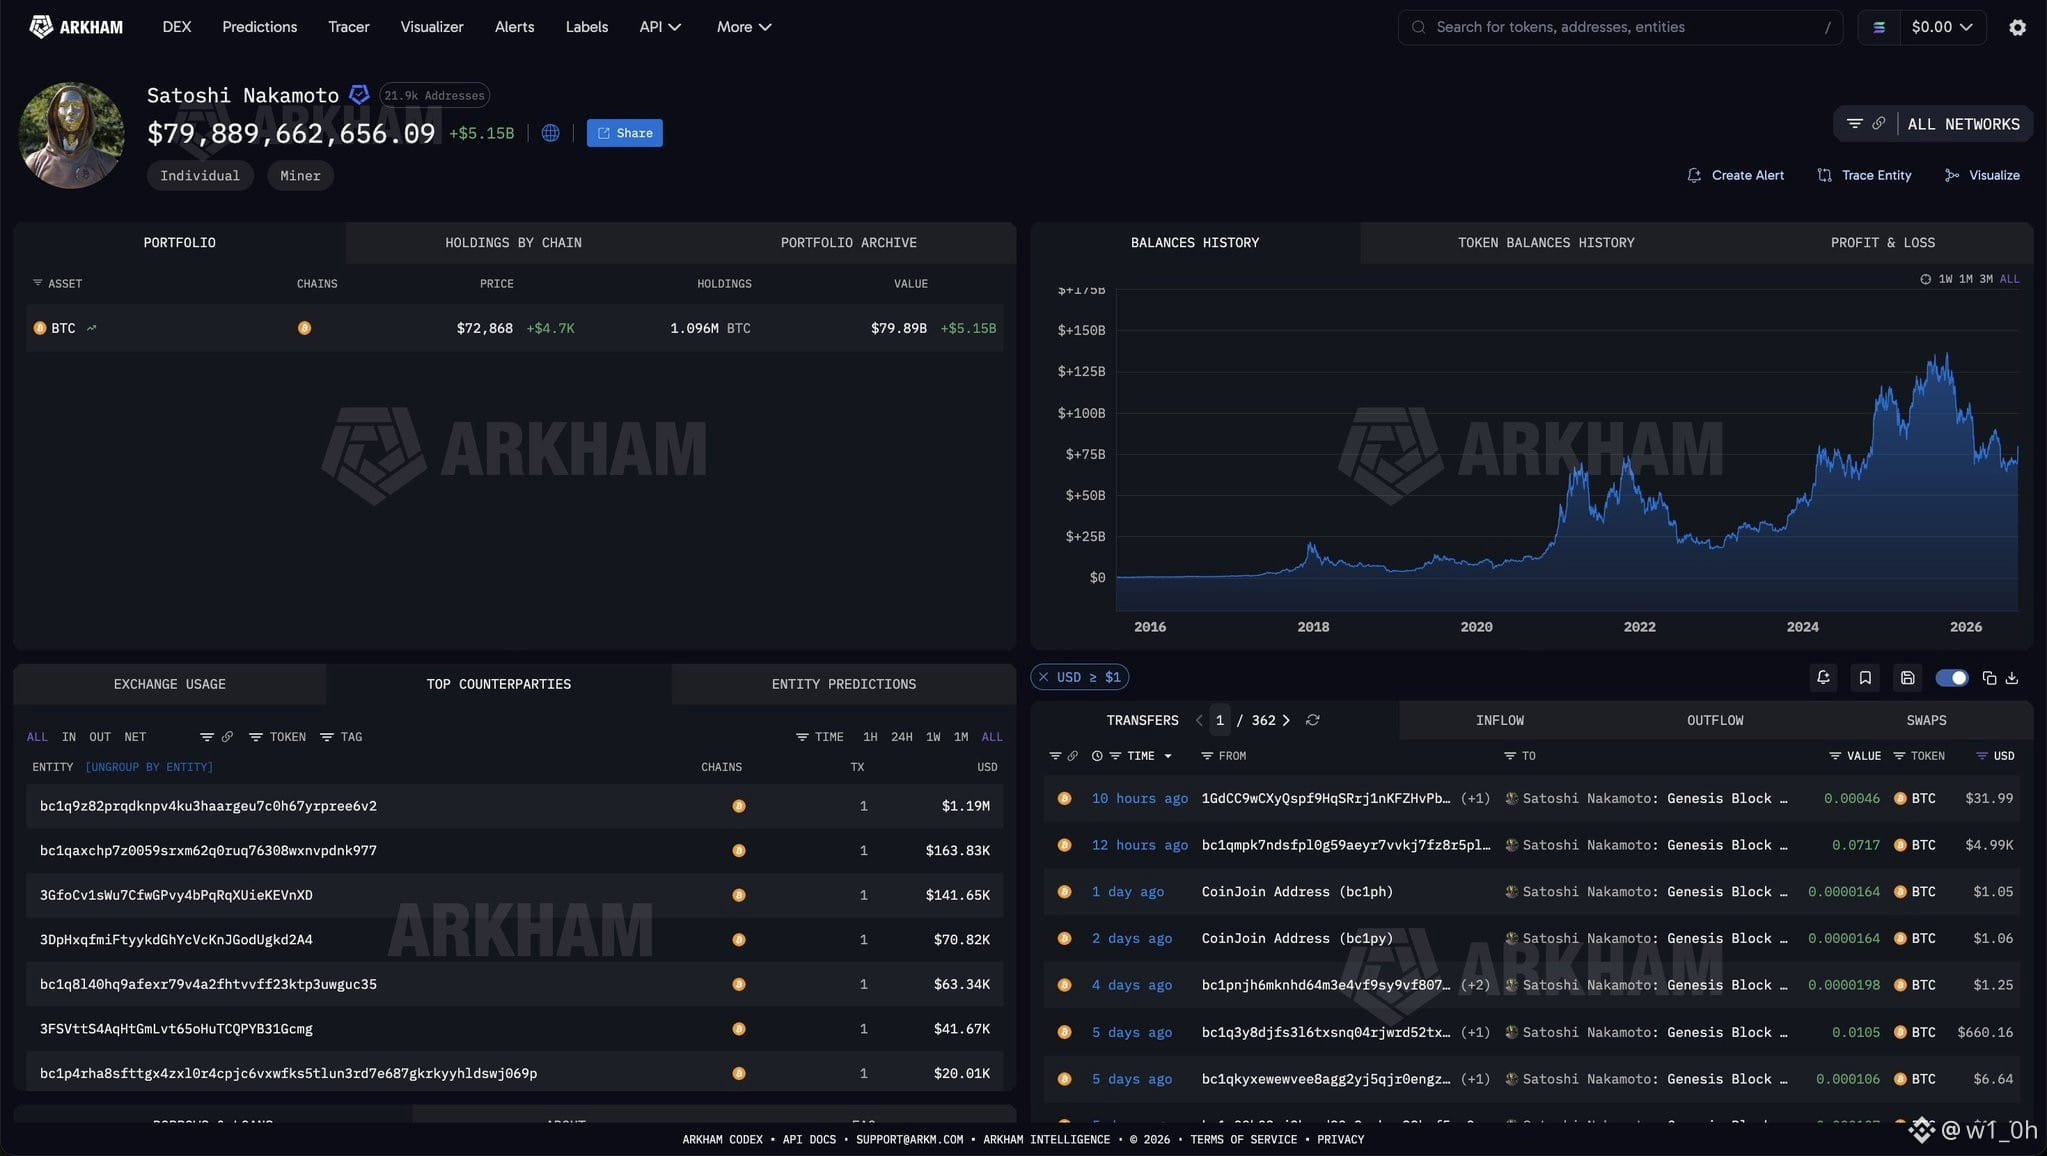
Task: Refresh the transfers list
Action: click(x=1313, y=720)
